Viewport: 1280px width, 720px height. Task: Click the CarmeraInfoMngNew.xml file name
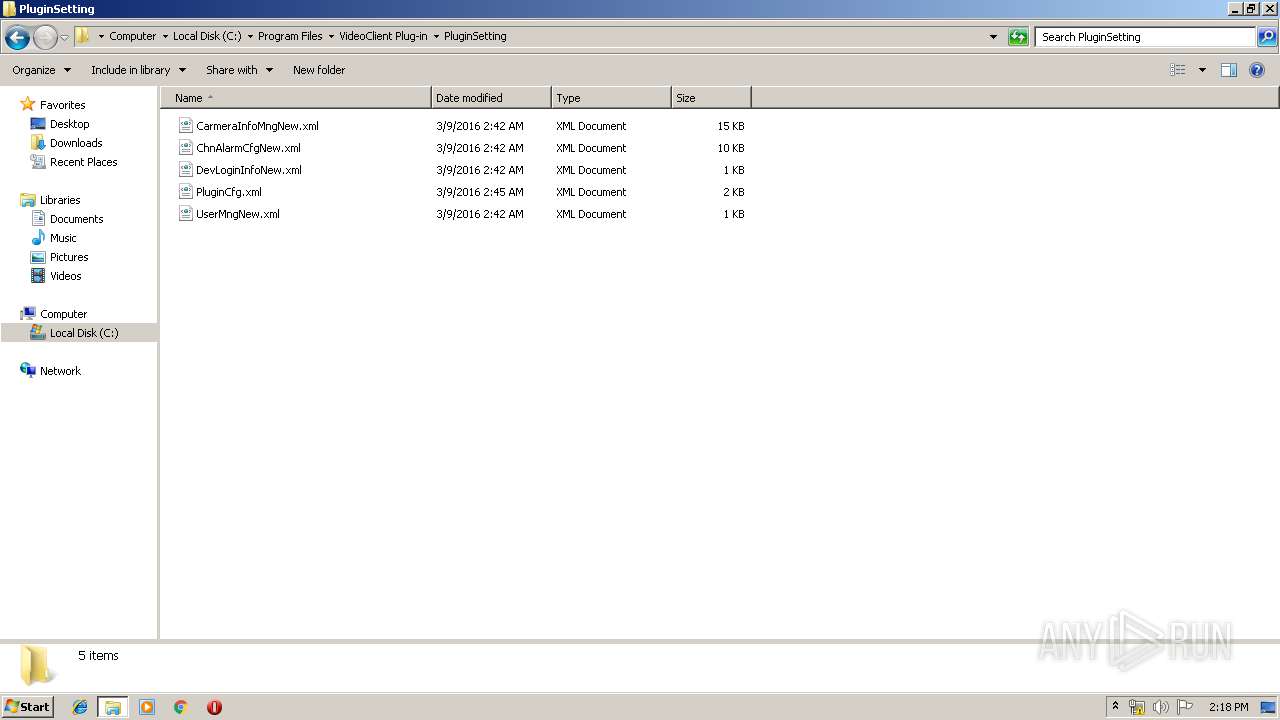tap(257, 126)
